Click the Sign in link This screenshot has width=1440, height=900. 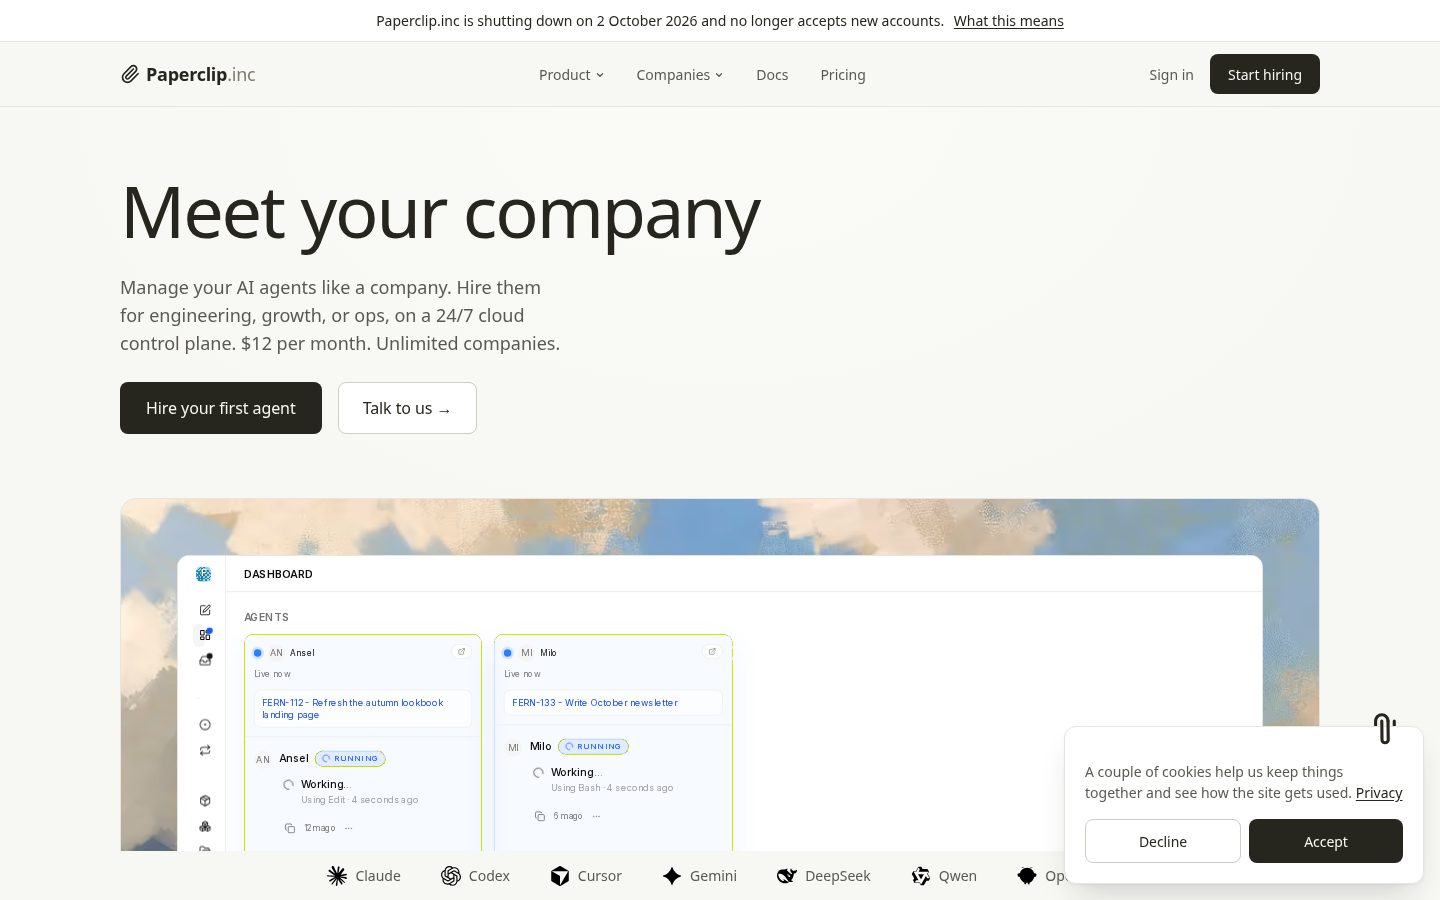1171,75
